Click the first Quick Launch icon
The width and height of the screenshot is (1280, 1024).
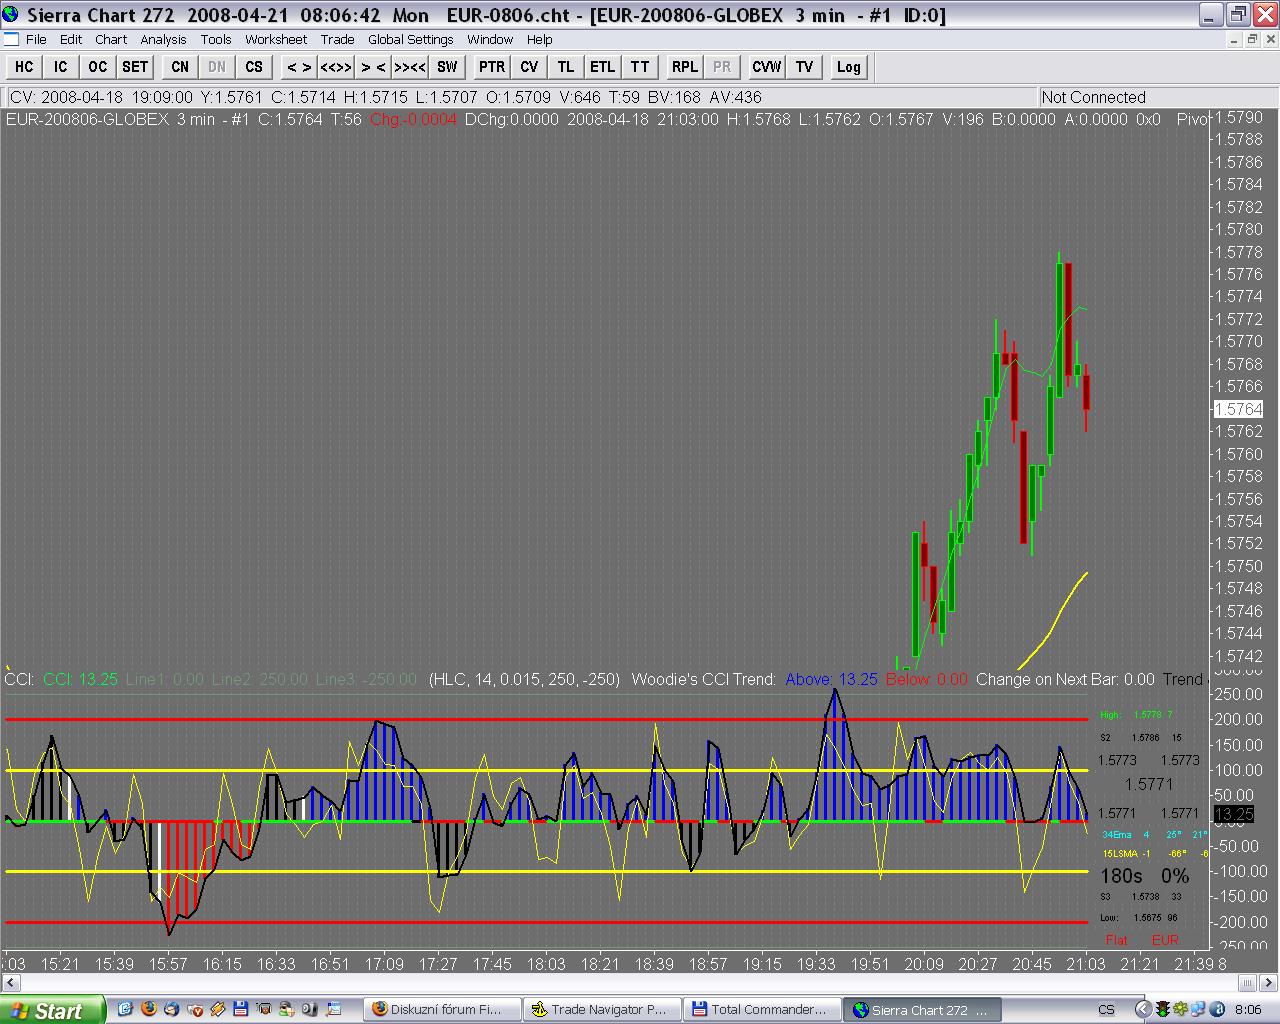click(125, 1009)
